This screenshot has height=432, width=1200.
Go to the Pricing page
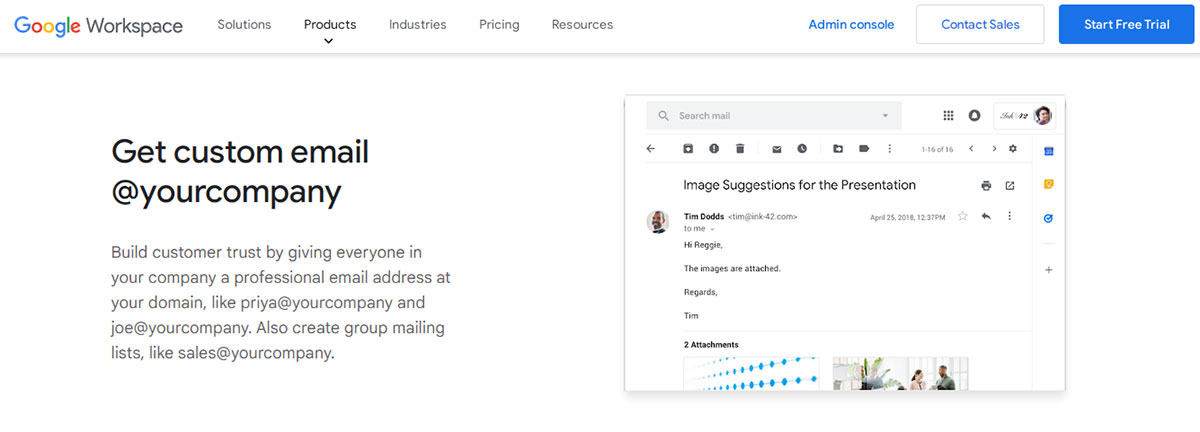click(499, 24)
